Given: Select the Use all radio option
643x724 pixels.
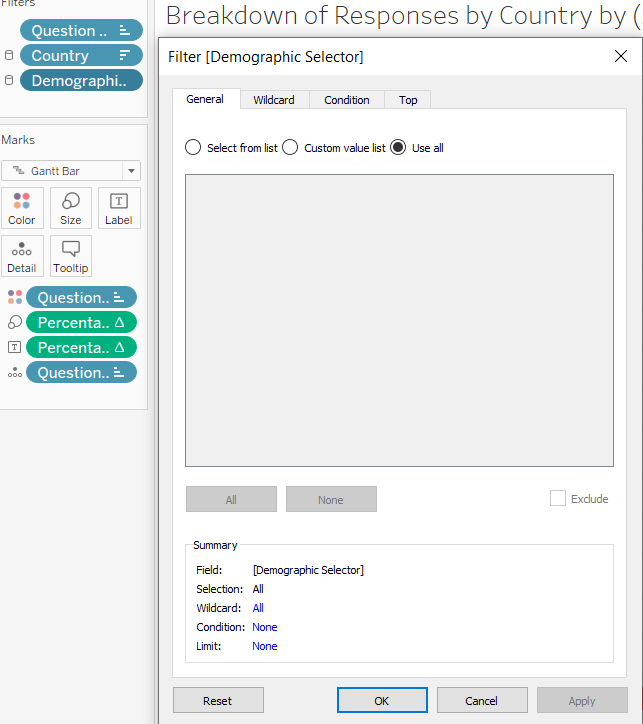Looking at the screenshot, I should pos(398,148).
